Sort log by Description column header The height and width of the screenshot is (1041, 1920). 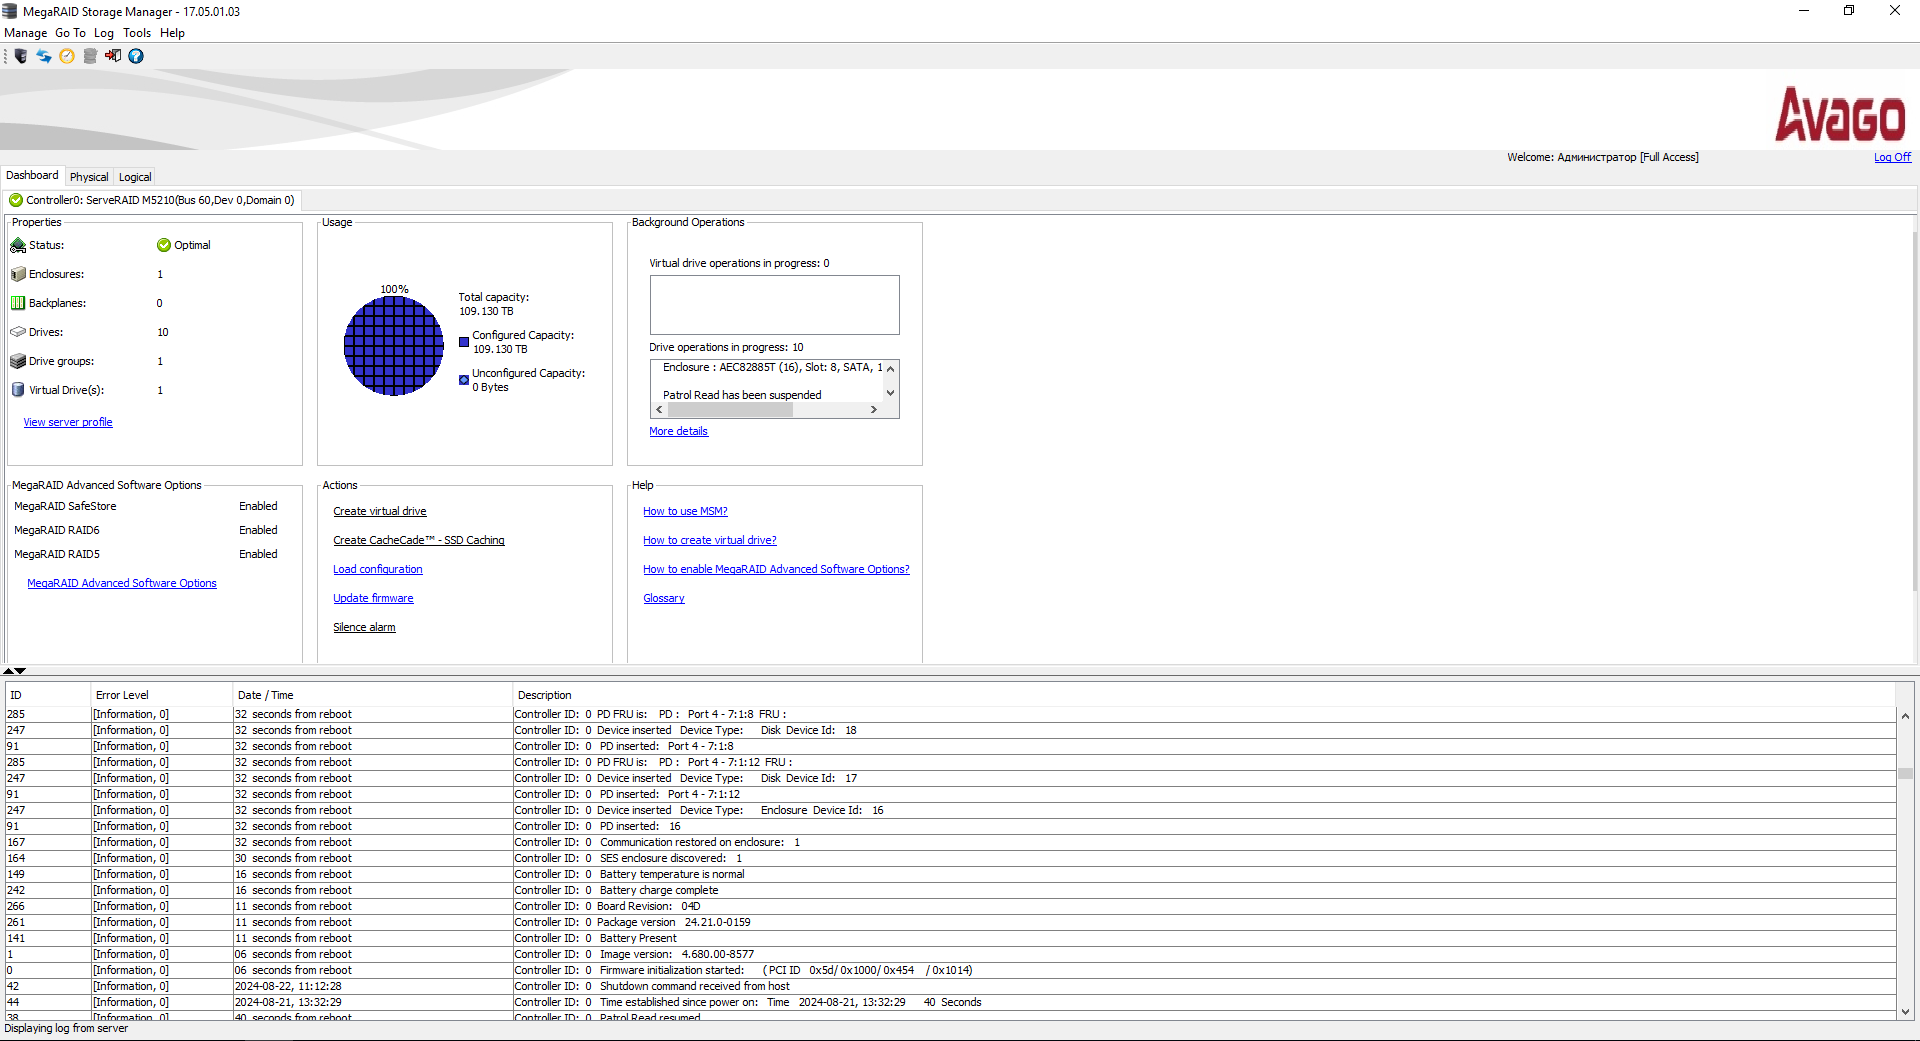pyautogui.click(x=1204, y=695)
